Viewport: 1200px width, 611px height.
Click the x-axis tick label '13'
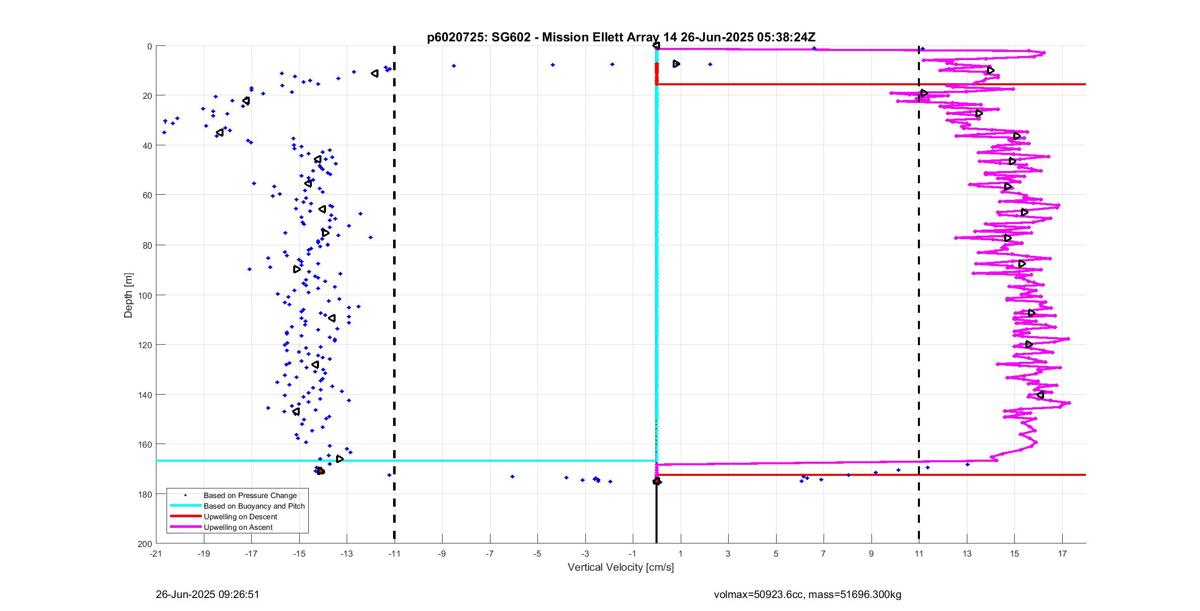tap(967, 553)
